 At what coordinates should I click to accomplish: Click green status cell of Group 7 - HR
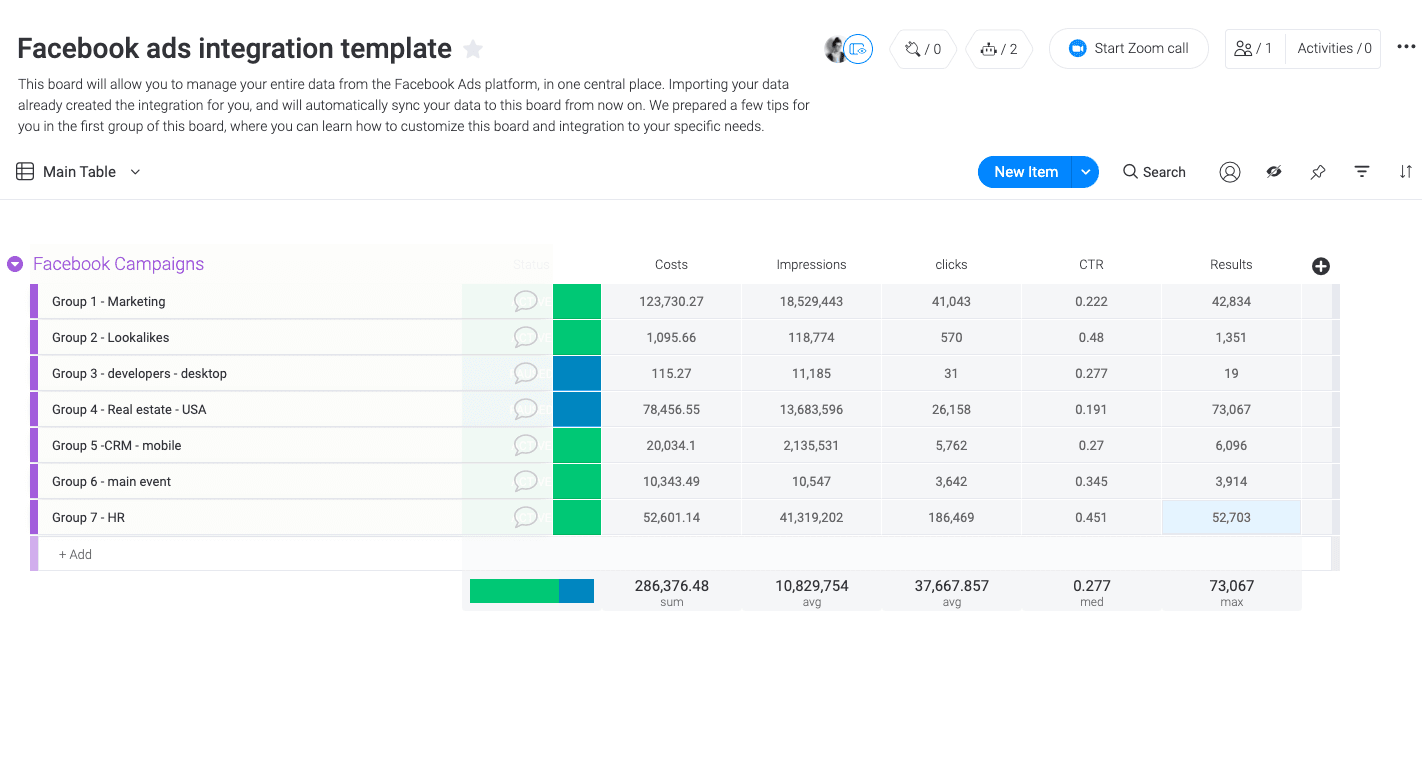coord(577,517)
